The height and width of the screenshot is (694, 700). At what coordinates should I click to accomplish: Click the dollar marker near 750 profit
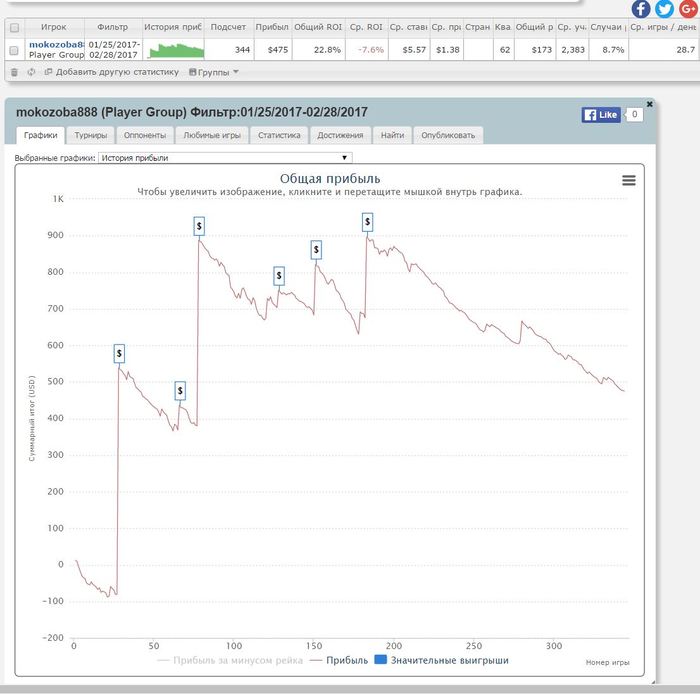pyautogui.click(x=279, y=276)
